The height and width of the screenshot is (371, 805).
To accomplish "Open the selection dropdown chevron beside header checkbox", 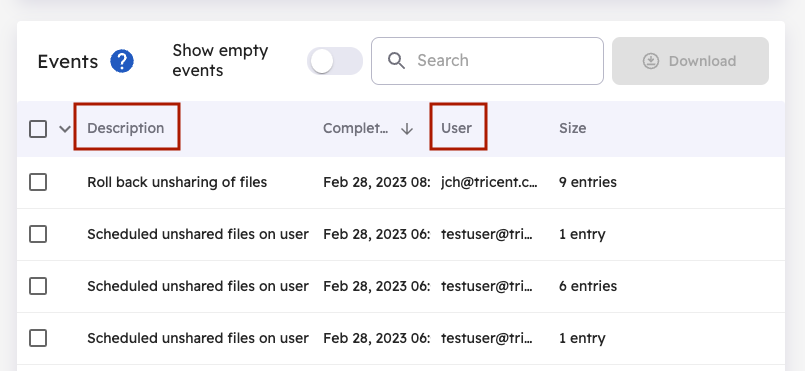I will click(65, 129).
